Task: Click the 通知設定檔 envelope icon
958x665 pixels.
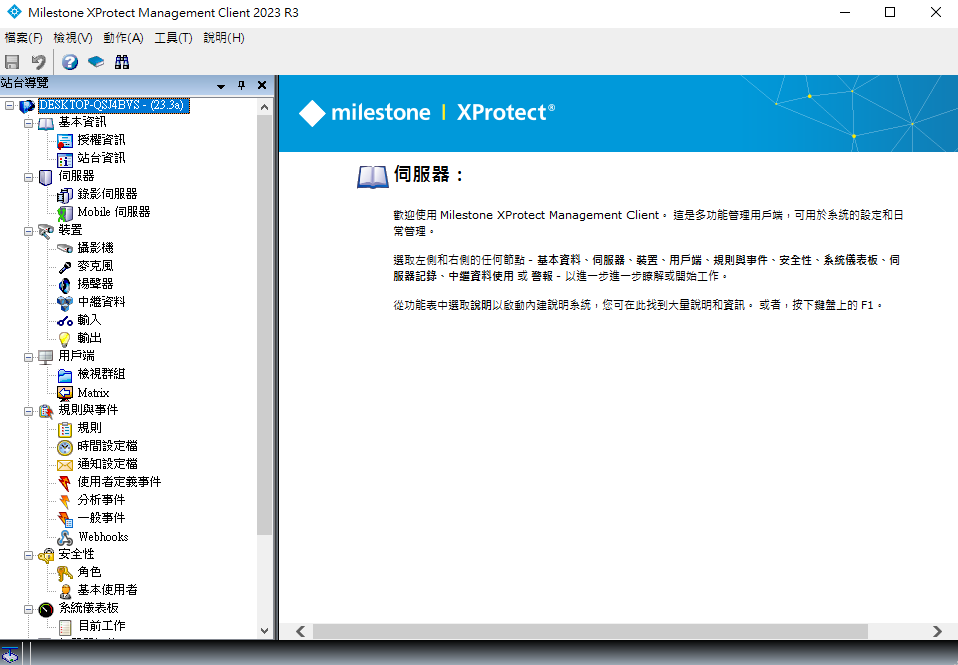Action: pos(65,465)
